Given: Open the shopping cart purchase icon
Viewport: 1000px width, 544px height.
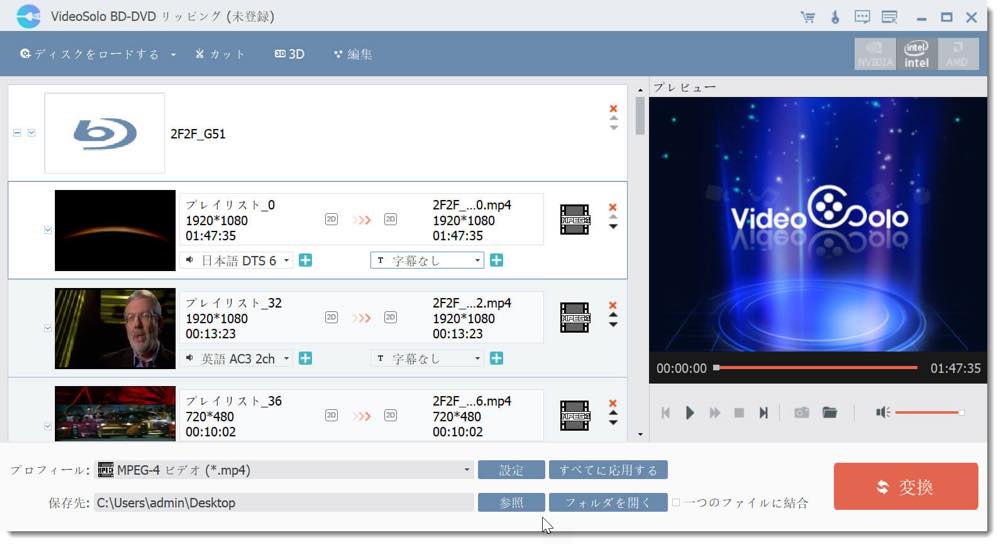Looking at the screenshot, I should (807, 17).
